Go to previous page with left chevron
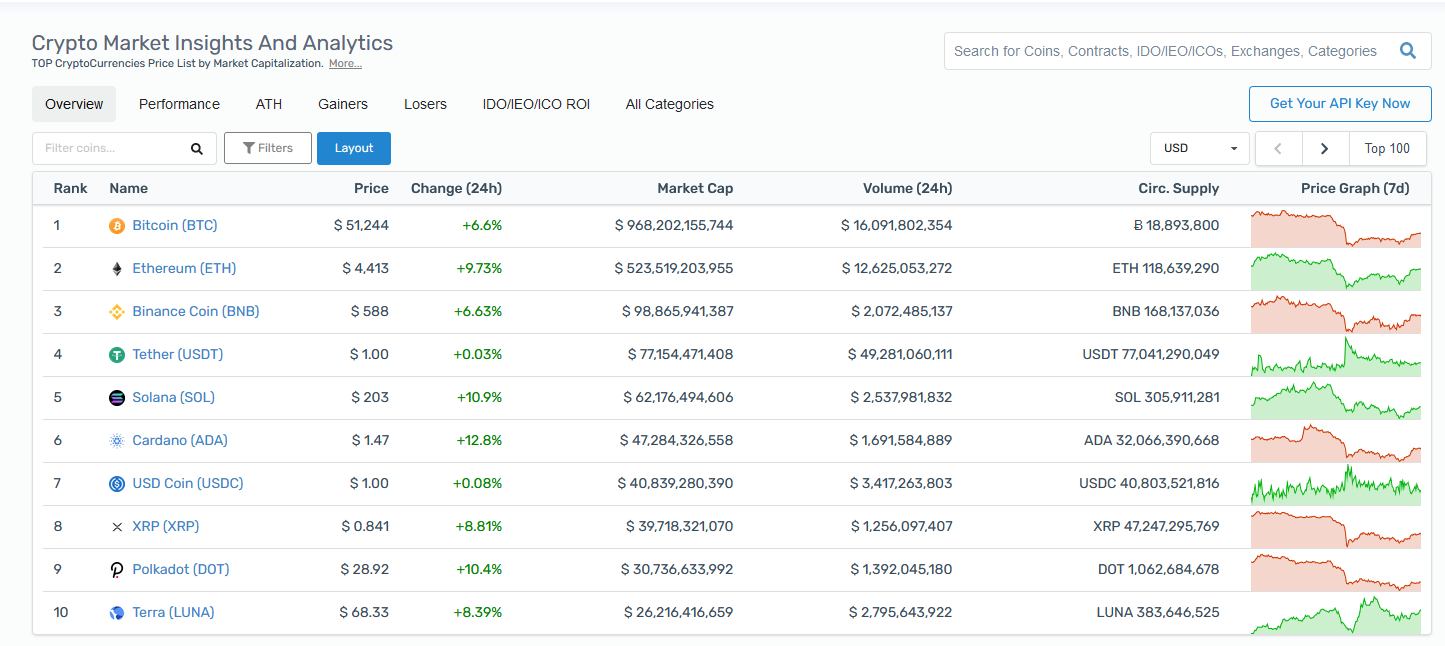The height and width of the screenshot is (646, 1445). [x=1278, y=148]
